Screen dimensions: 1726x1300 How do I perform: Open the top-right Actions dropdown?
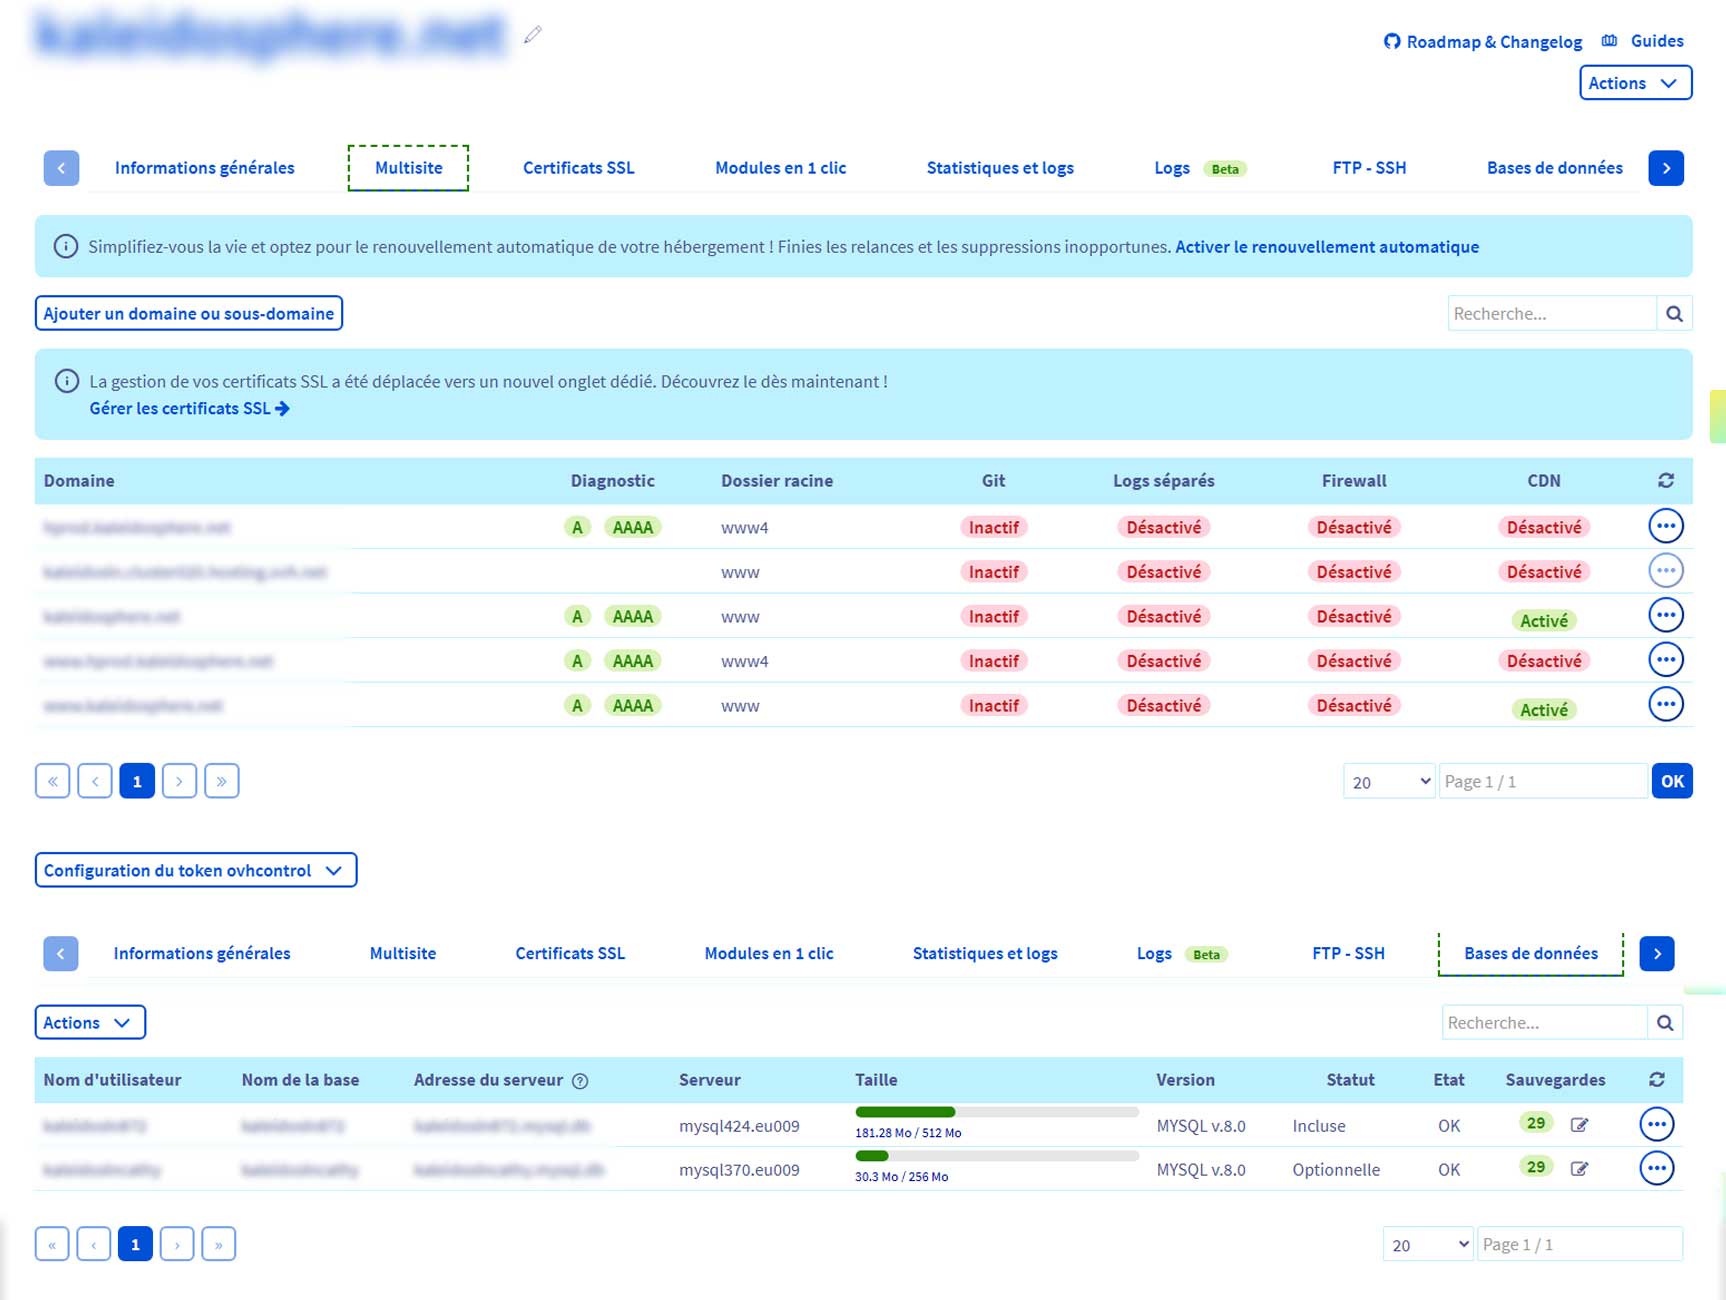pos(1634,83)
